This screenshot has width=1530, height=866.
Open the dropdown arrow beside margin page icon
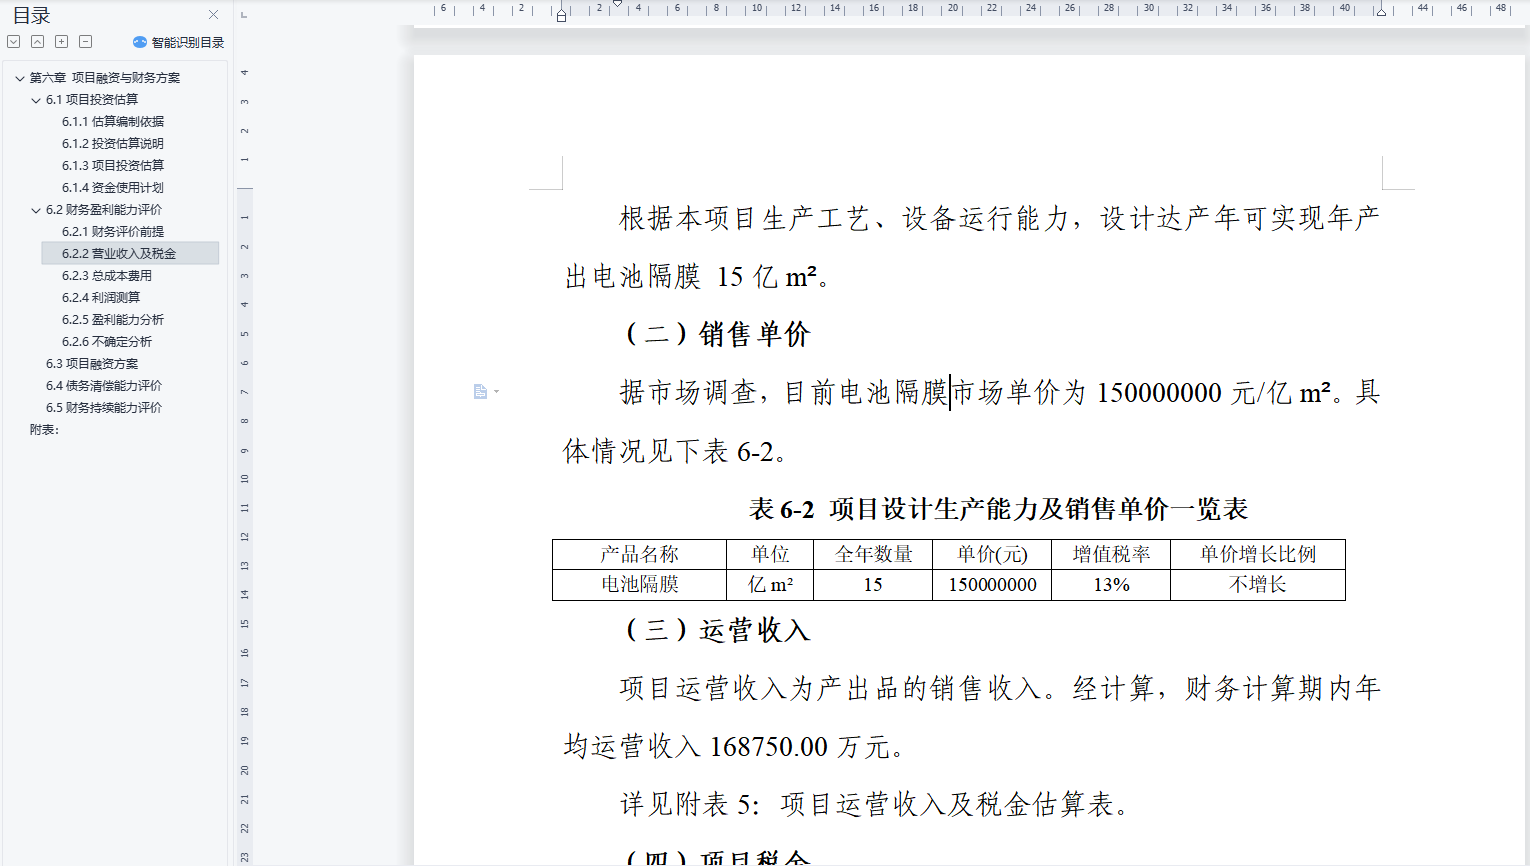click(495, 392)
